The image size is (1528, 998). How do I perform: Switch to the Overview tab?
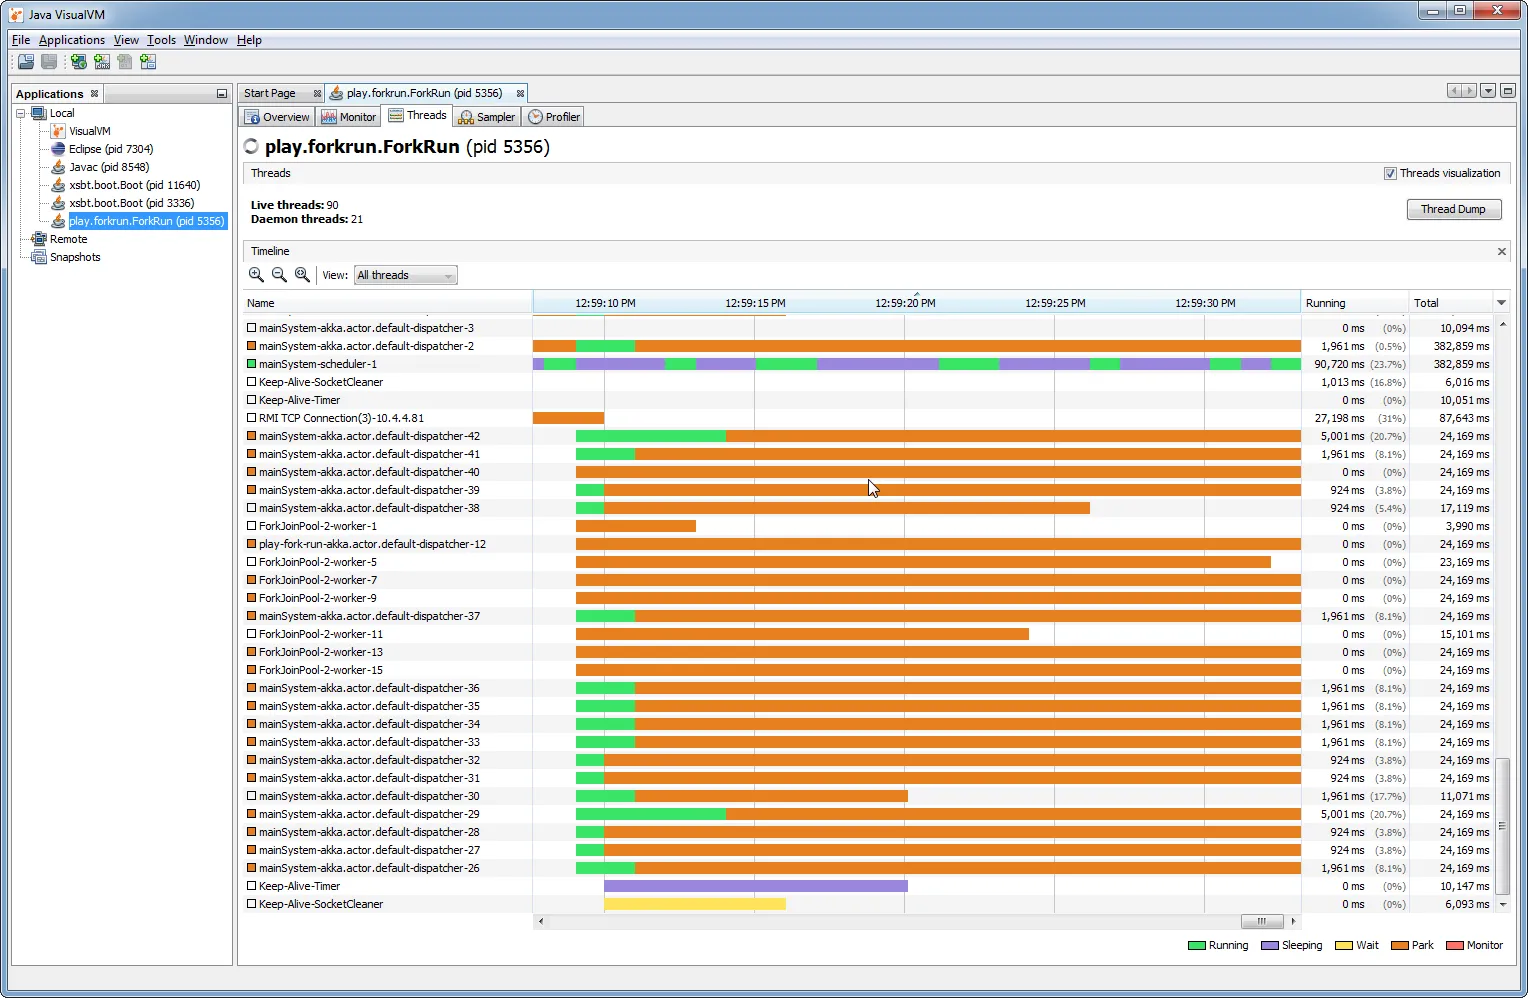click(277, 117)
